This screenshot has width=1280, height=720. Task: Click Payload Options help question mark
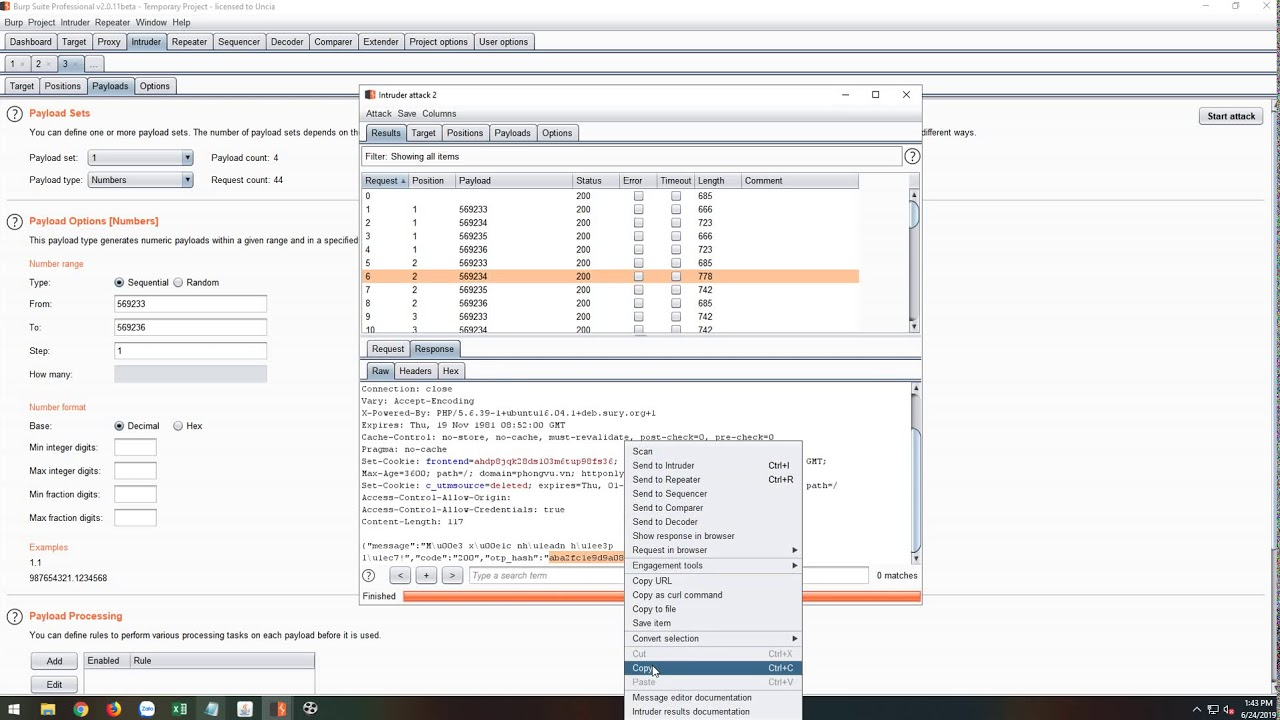[15, 222]
